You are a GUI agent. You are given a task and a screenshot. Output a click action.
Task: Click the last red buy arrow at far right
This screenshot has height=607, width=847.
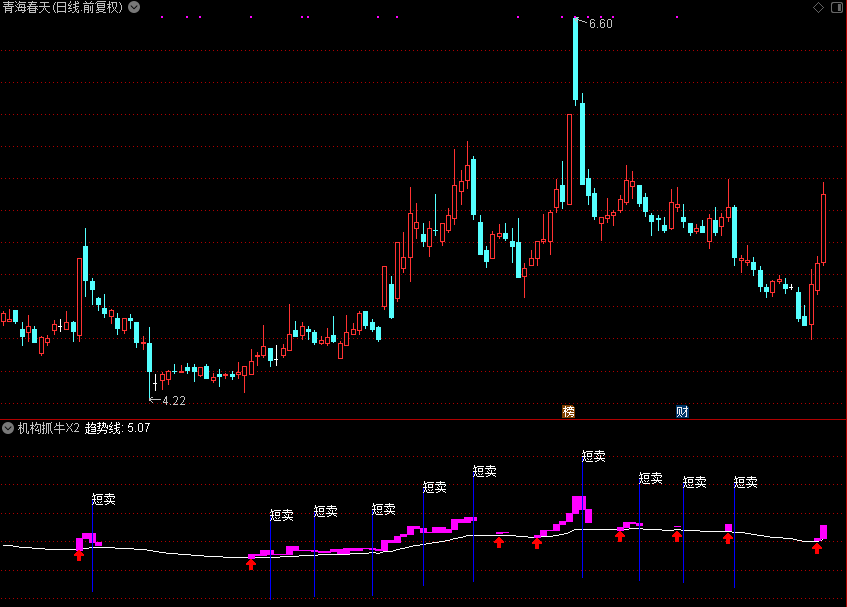pyautogui.click(x=817, y=549)
